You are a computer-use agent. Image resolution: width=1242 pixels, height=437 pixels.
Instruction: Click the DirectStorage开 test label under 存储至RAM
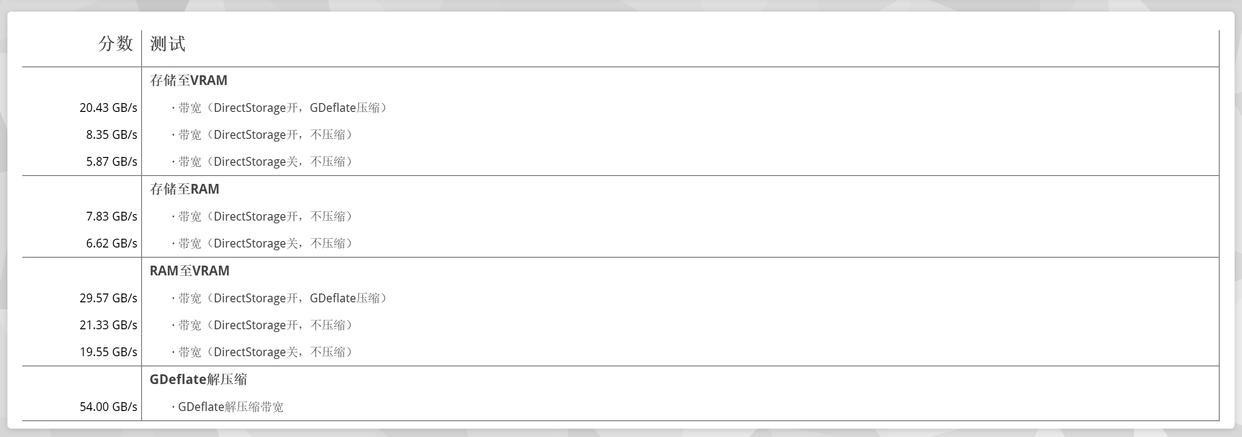[x=266, y=217]
